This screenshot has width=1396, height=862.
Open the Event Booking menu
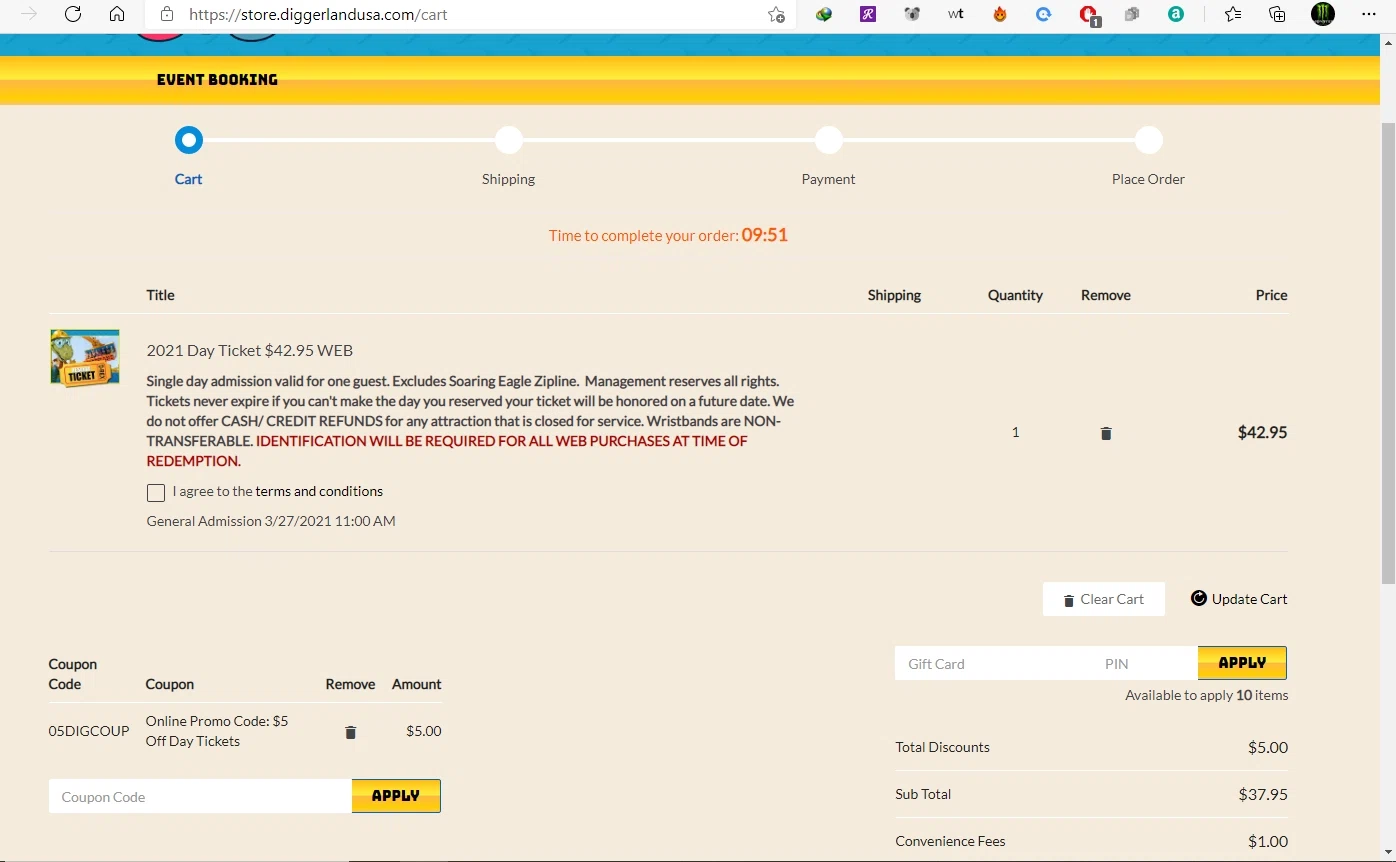217,80
